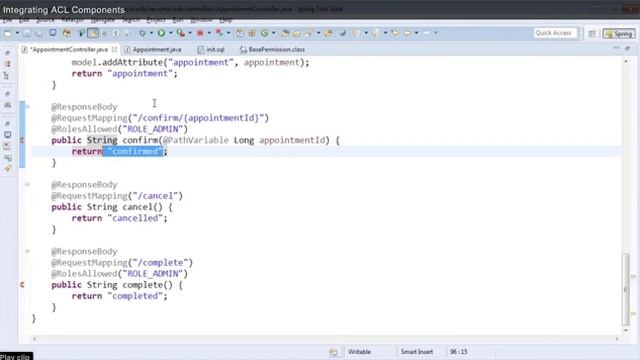Click the status bar icon left of Writable

point(333,352)
